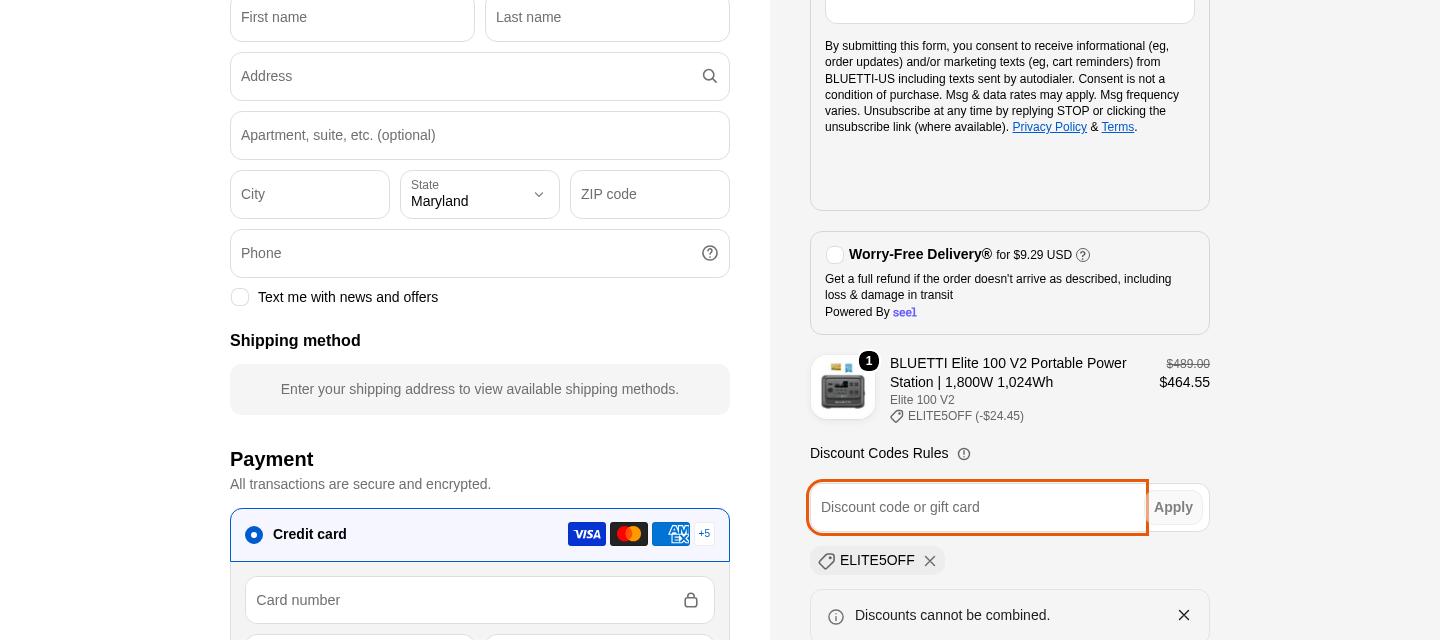Viewport: 1440px width, 640px height.
Task: Focus the Discount code or gift card field
Action: (978, 507)
